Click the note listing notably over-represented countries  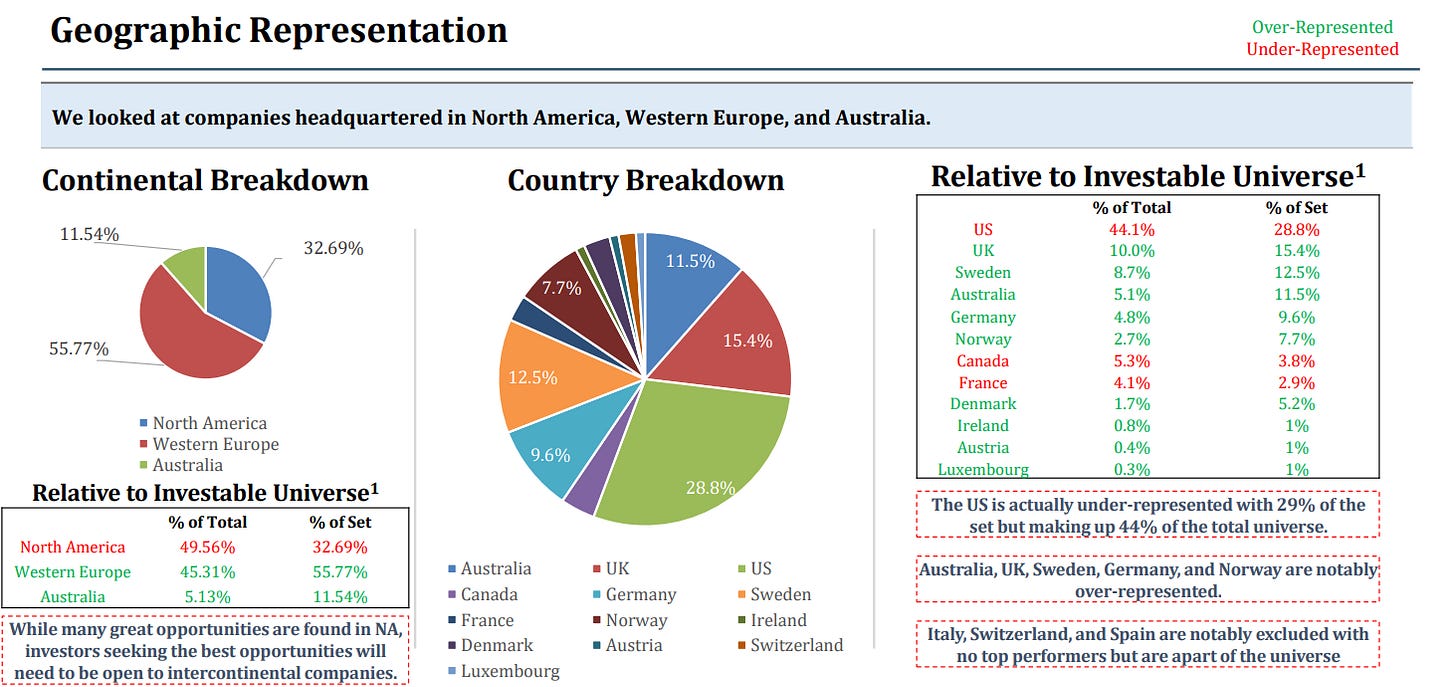1147,580
